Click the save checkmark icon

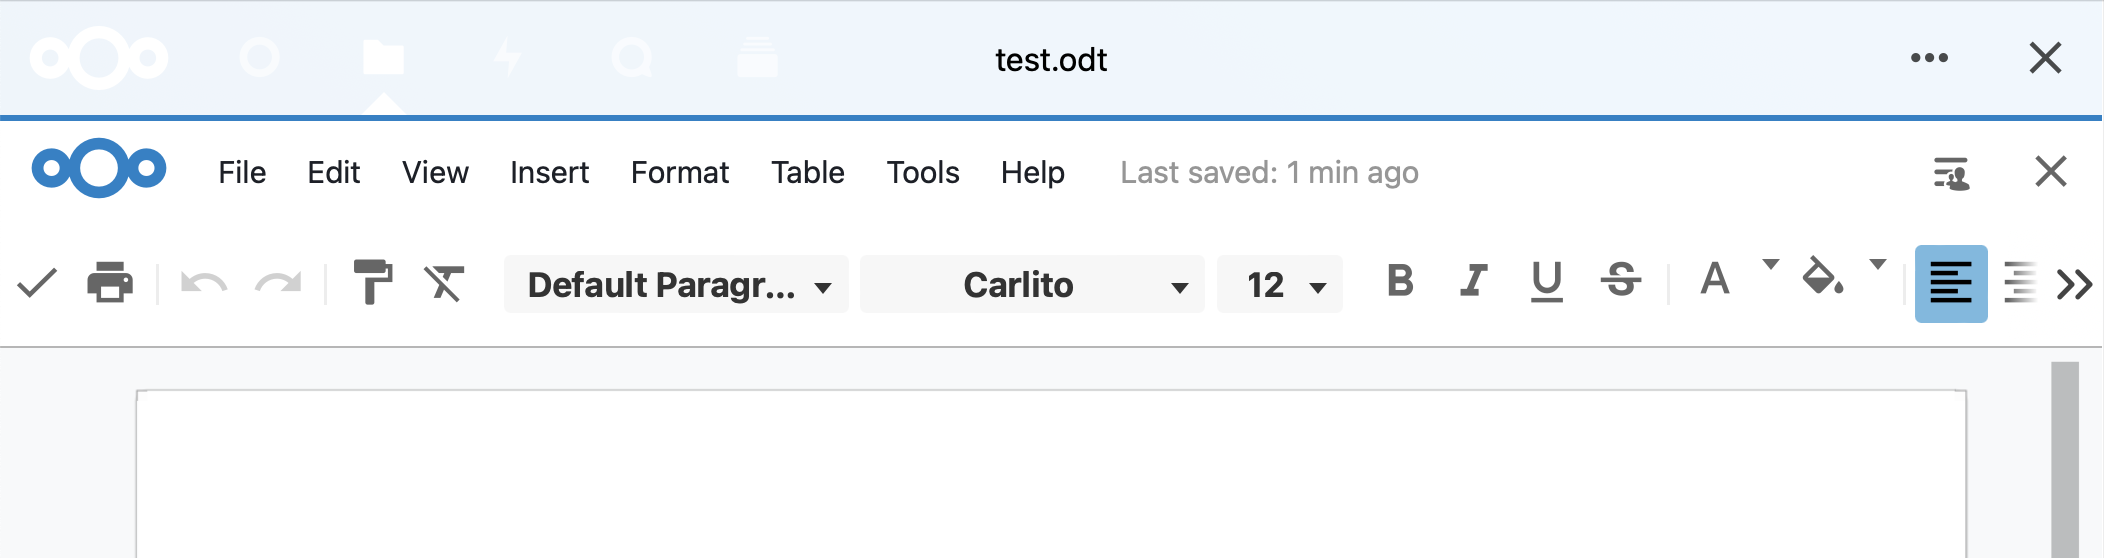point(37,284)
